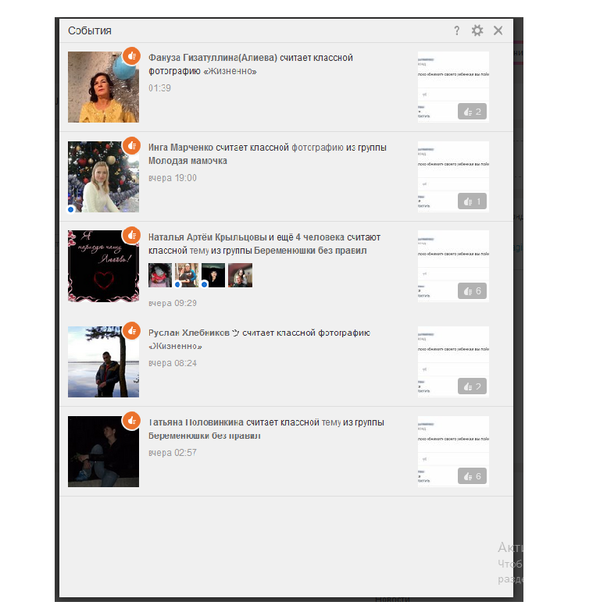Open Татьяна Половинкина's dark avatar photo
The height and width of the screenshot is (616, 600).
point(102,452)
